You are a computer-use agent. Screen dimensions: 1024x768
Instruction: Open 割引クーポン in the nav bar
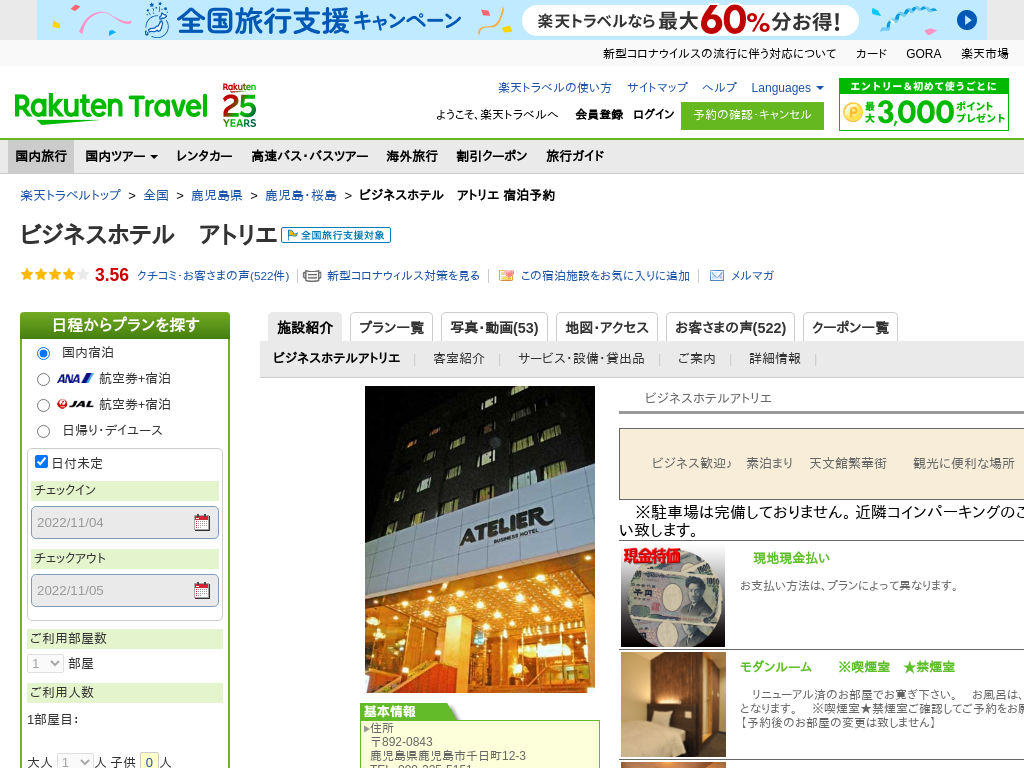tap(492, 156)
